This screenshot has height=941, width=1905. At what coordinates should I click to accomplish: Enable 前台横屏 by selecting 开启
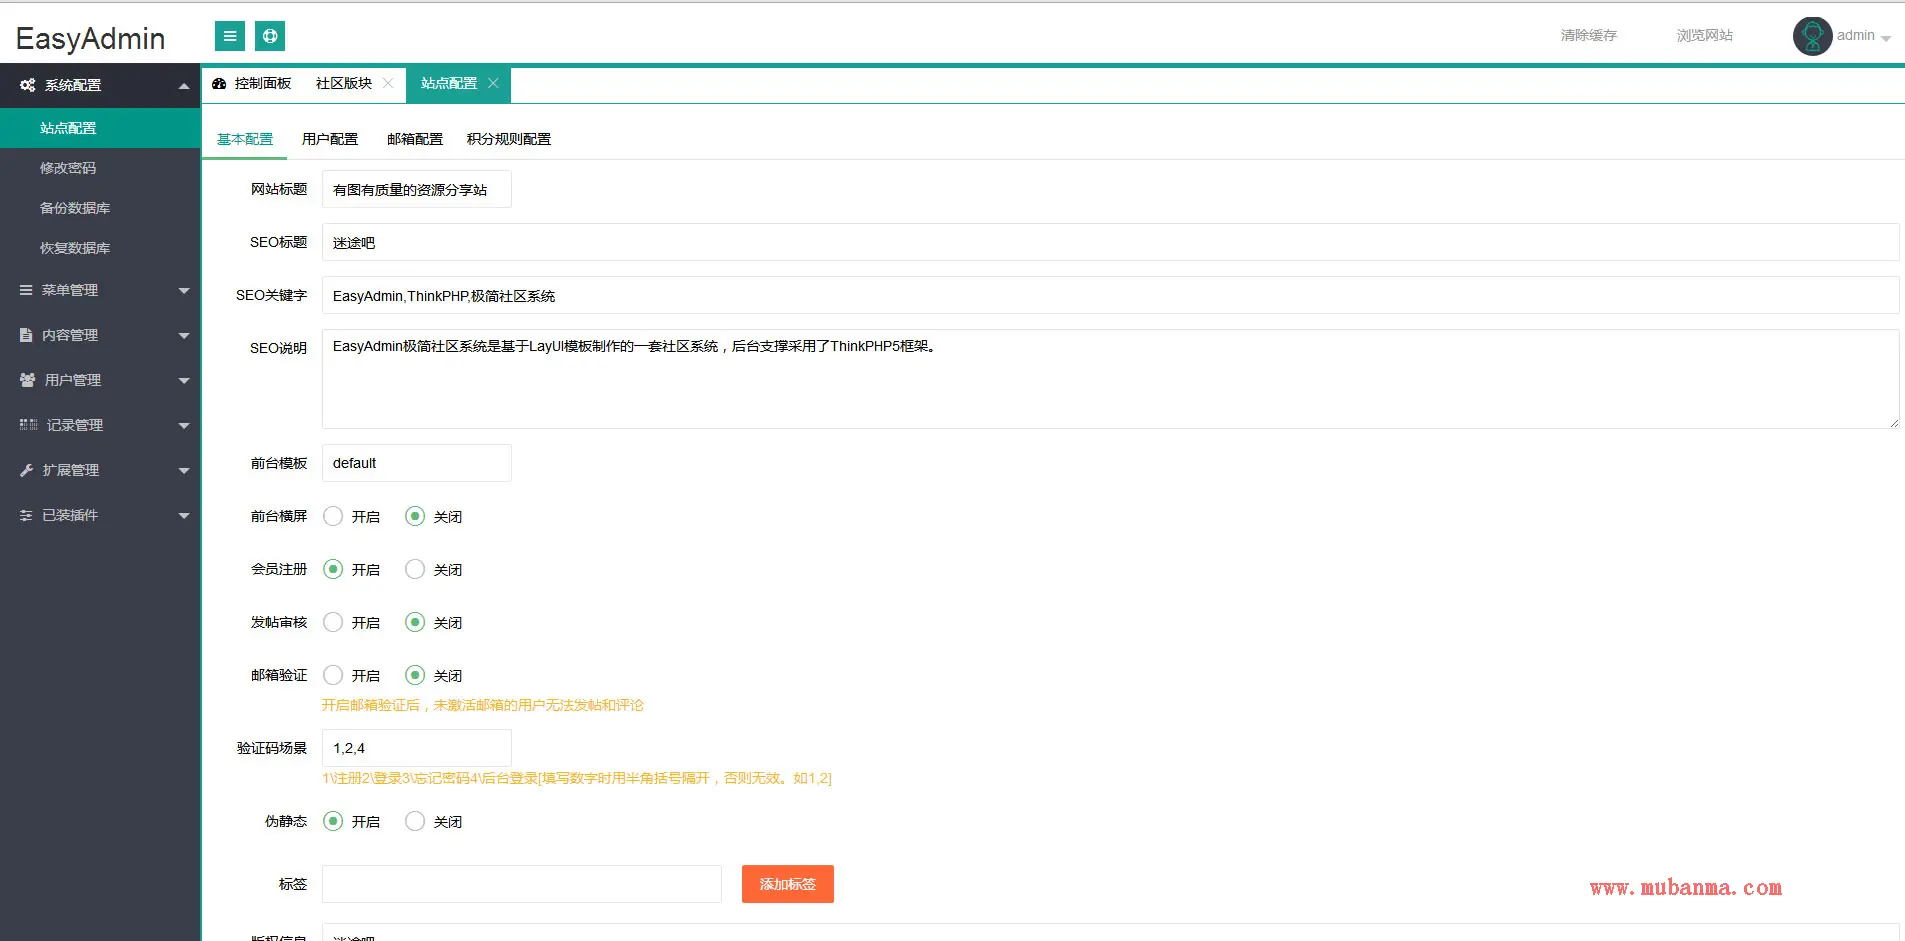click(334, 516)
